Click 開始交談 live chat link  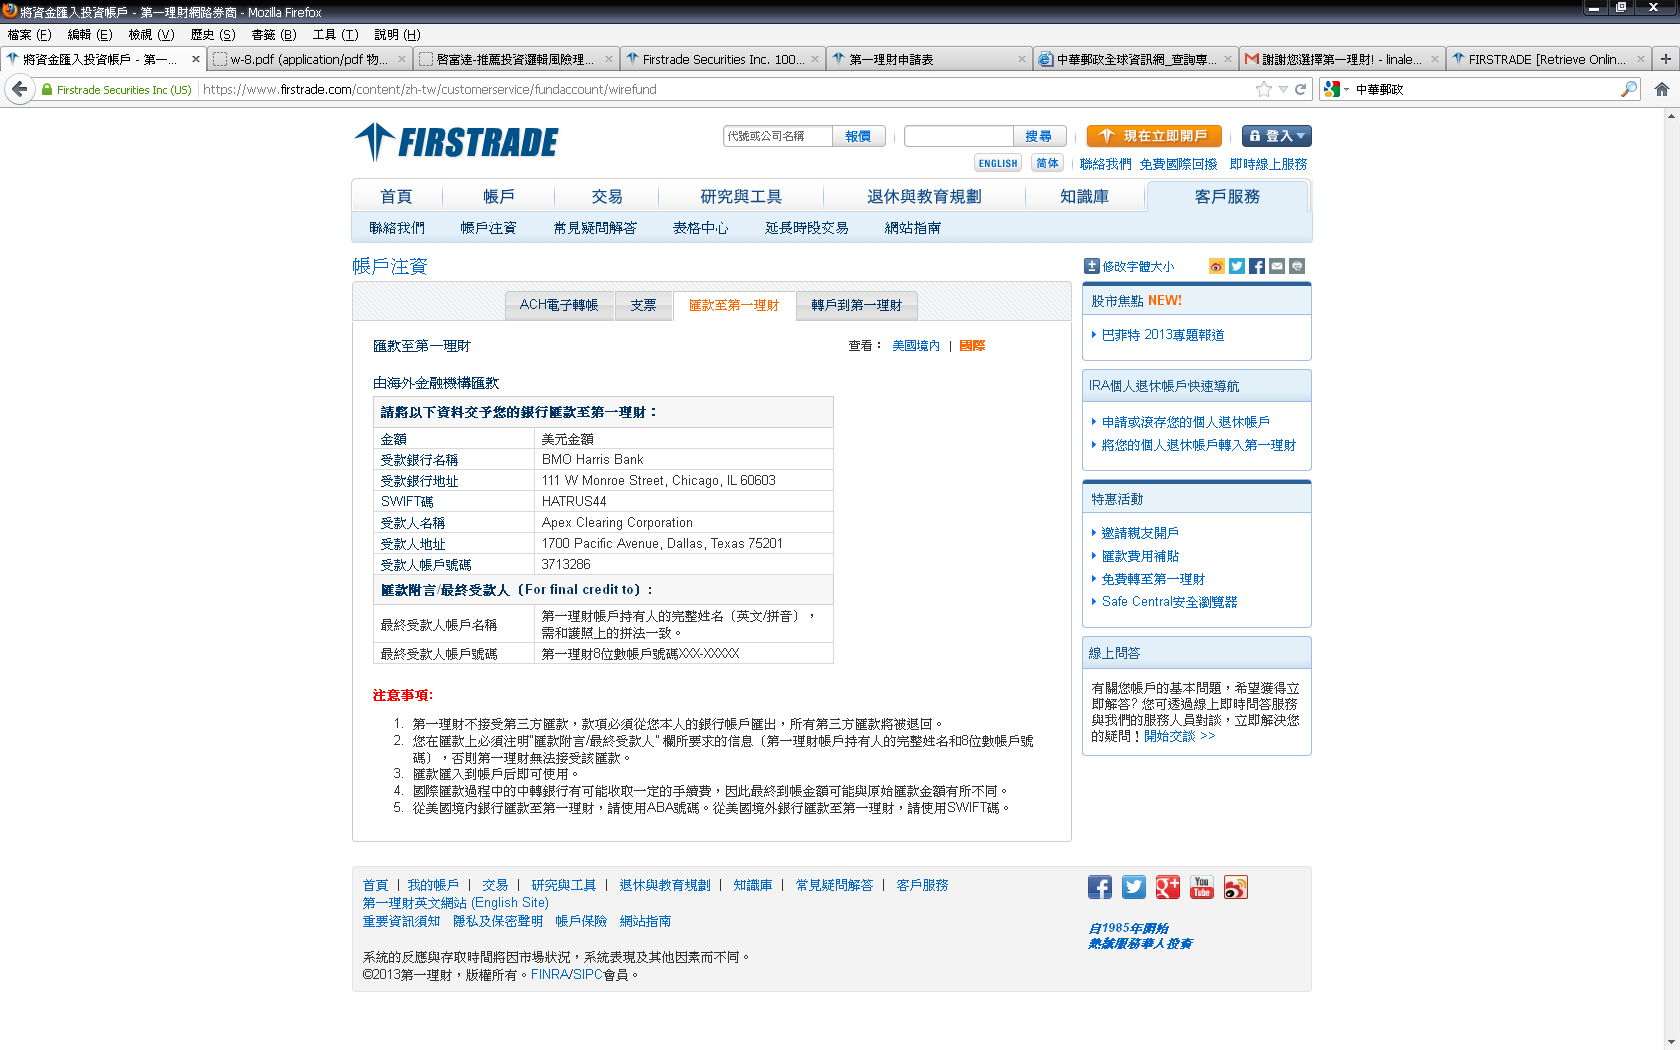pos(1180,736)
